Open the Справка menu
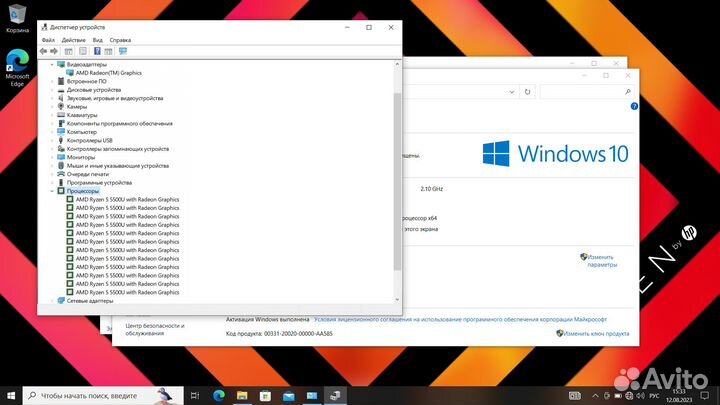The width and height of the screenshot is (720, 405). click(x=120, y=40)
